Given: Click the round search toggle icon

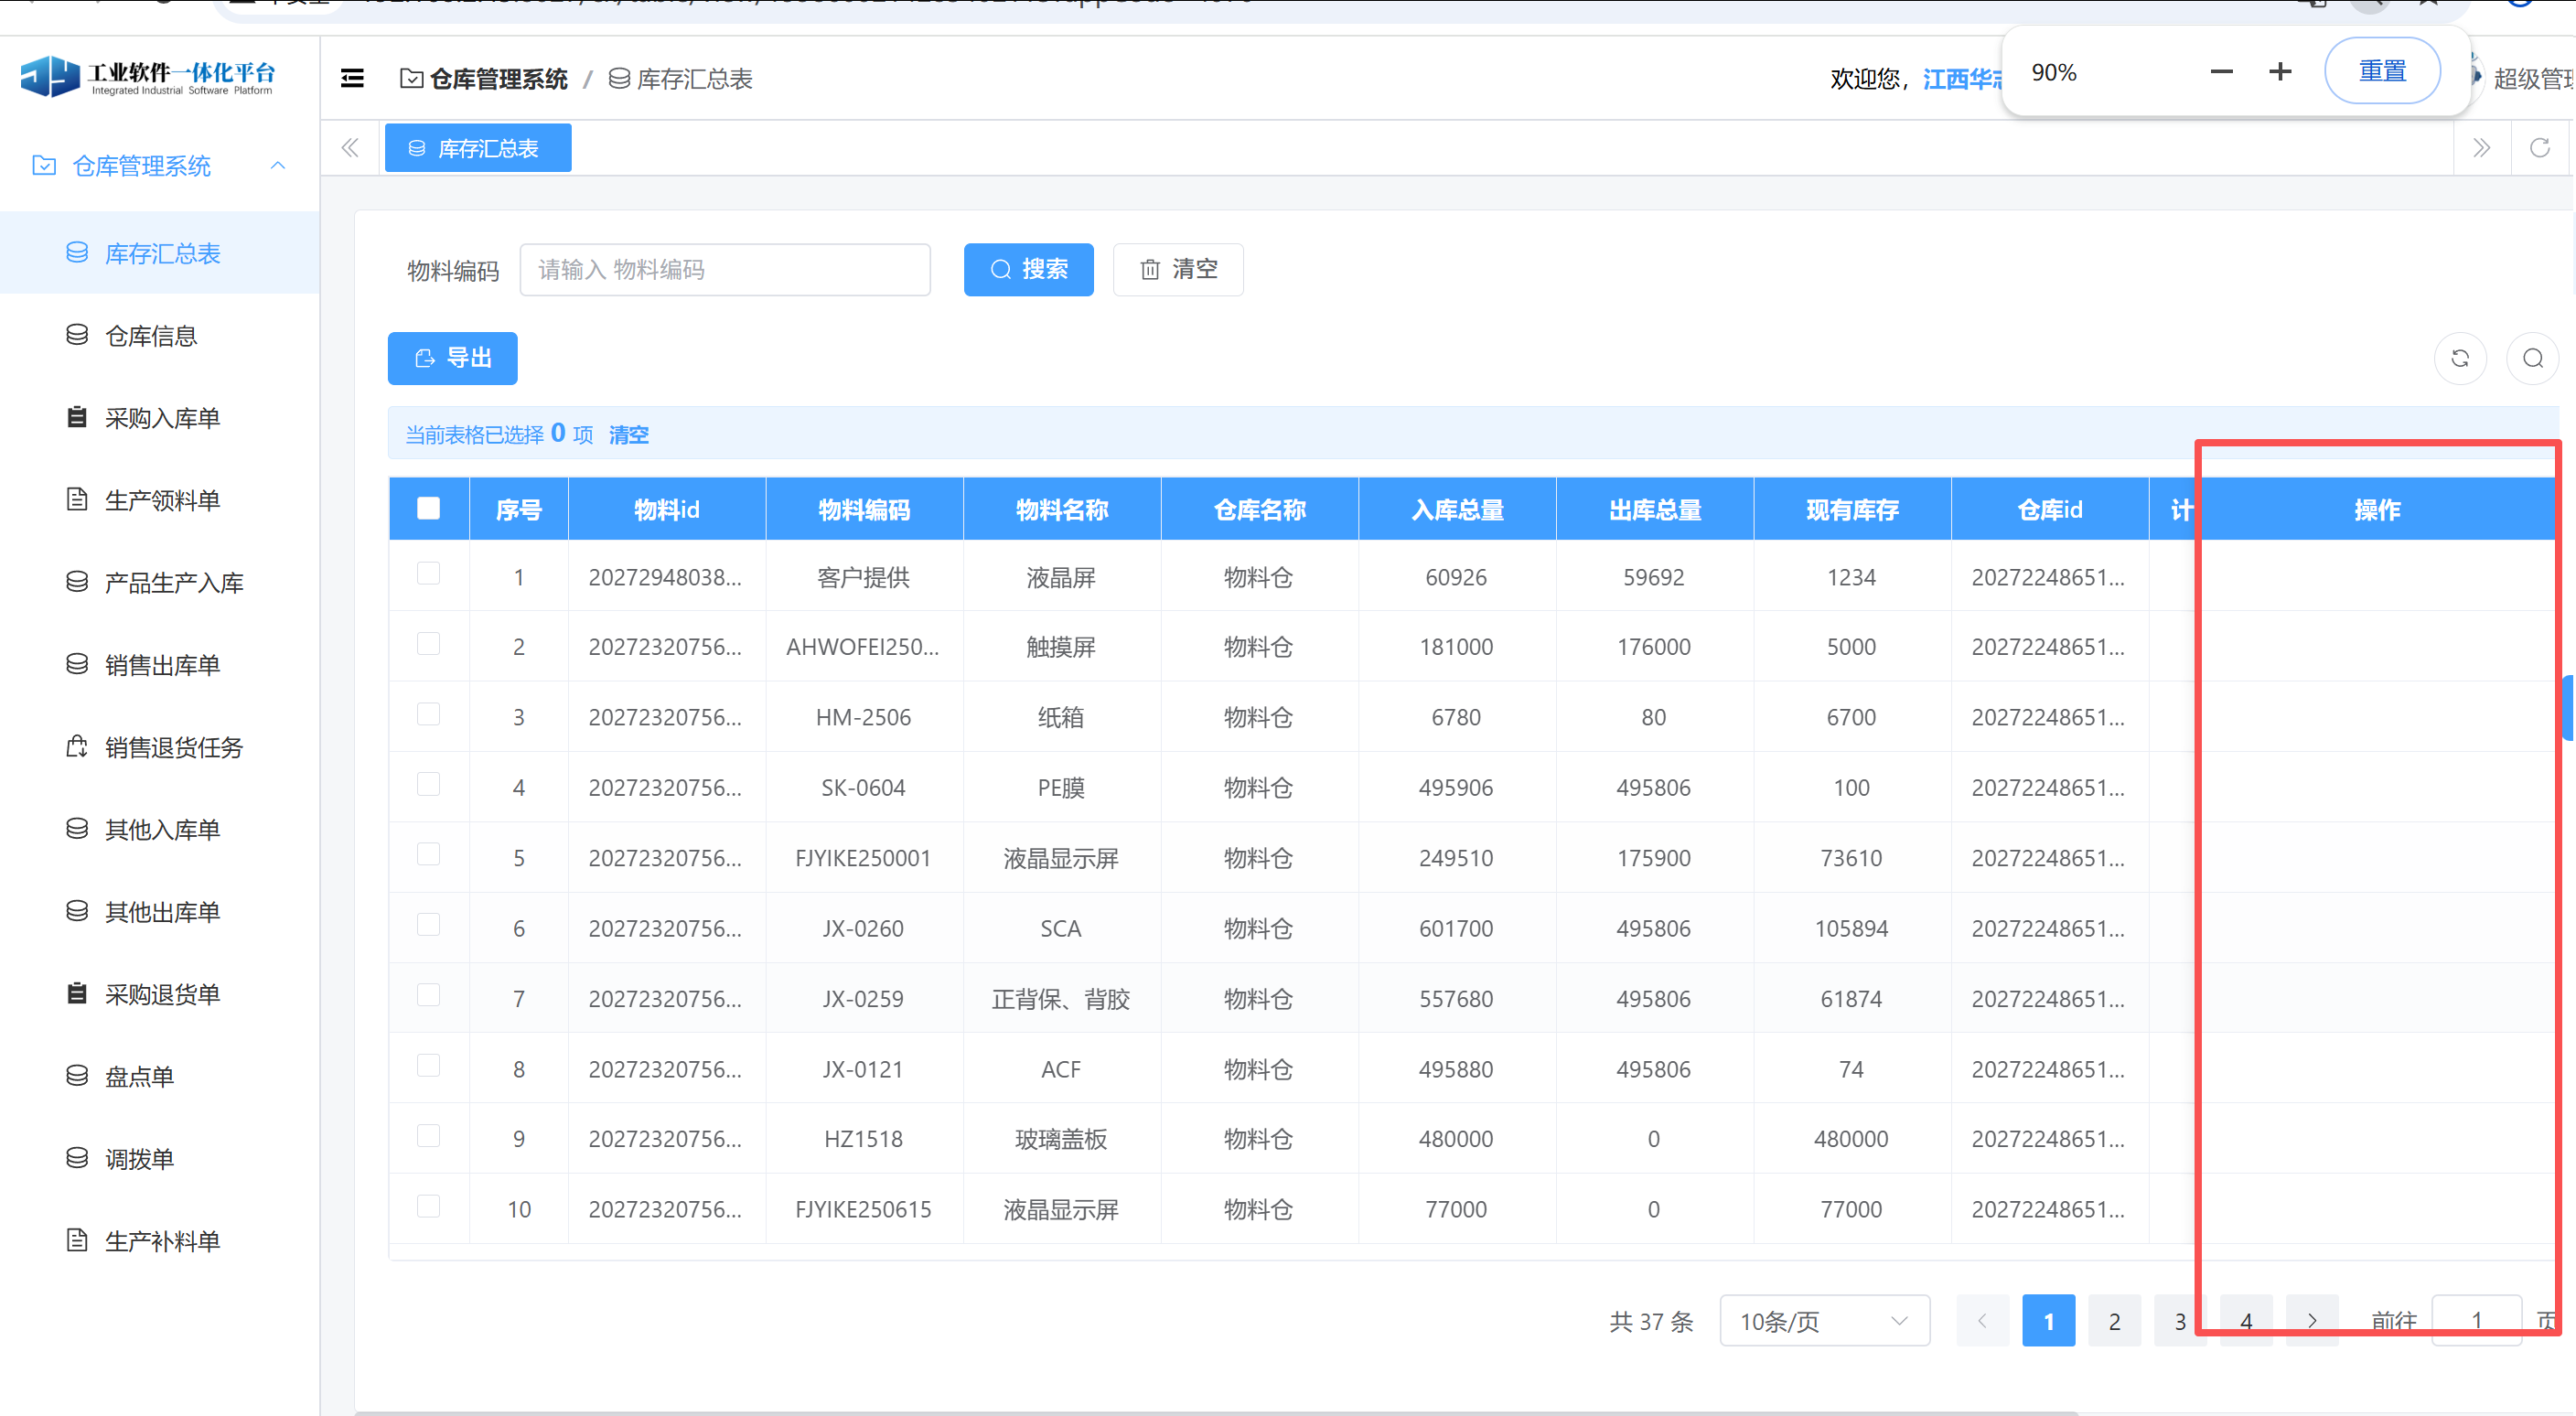Looking at the screenshot, I should coord(2532,358).
